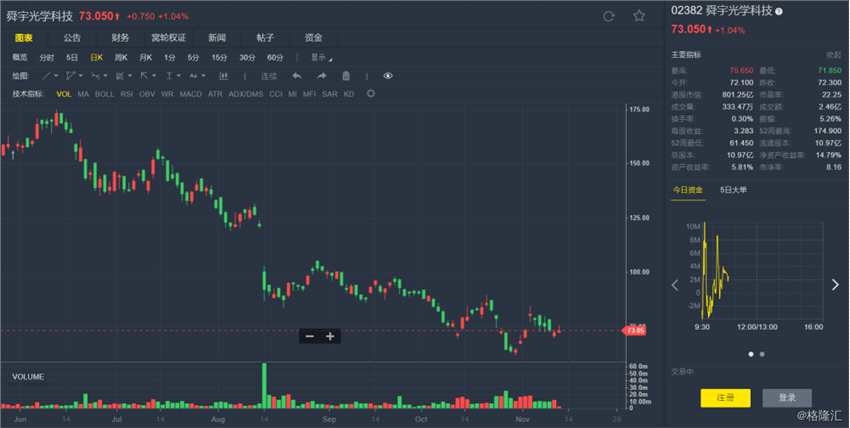
Task: Go to next fund chart with right arrow
Action: point(835,285)
